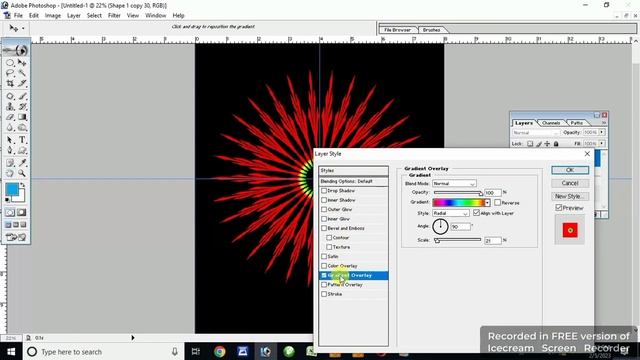
Task: Enable the Inner Shadow checkbox
Action: [324, 200]
